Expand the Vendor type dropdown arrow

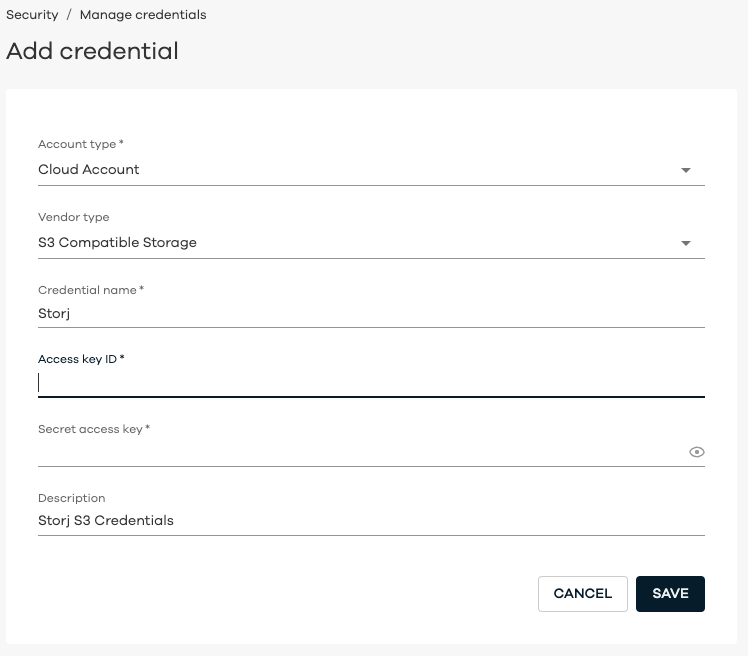pyautogui.click(x=686, y=243)
